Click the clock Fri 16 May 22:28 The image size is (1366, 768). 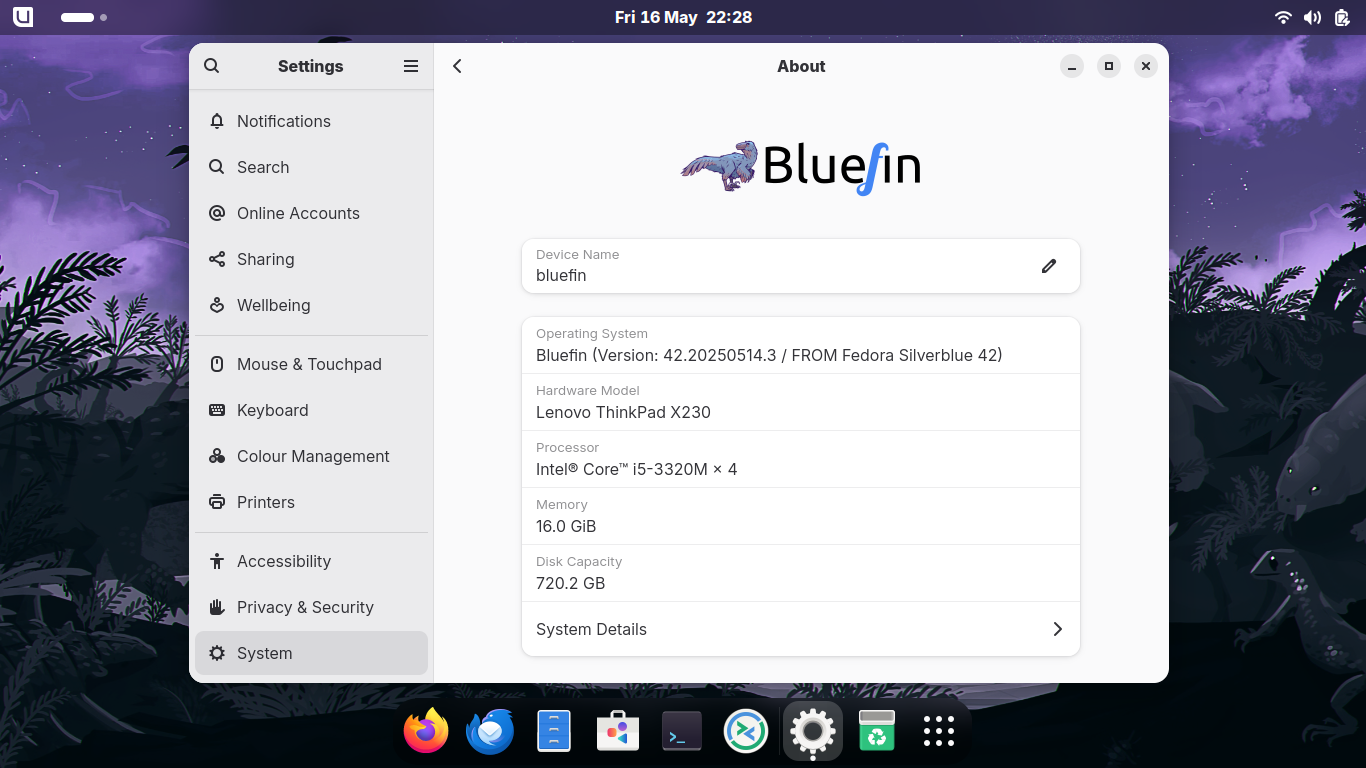683,17
